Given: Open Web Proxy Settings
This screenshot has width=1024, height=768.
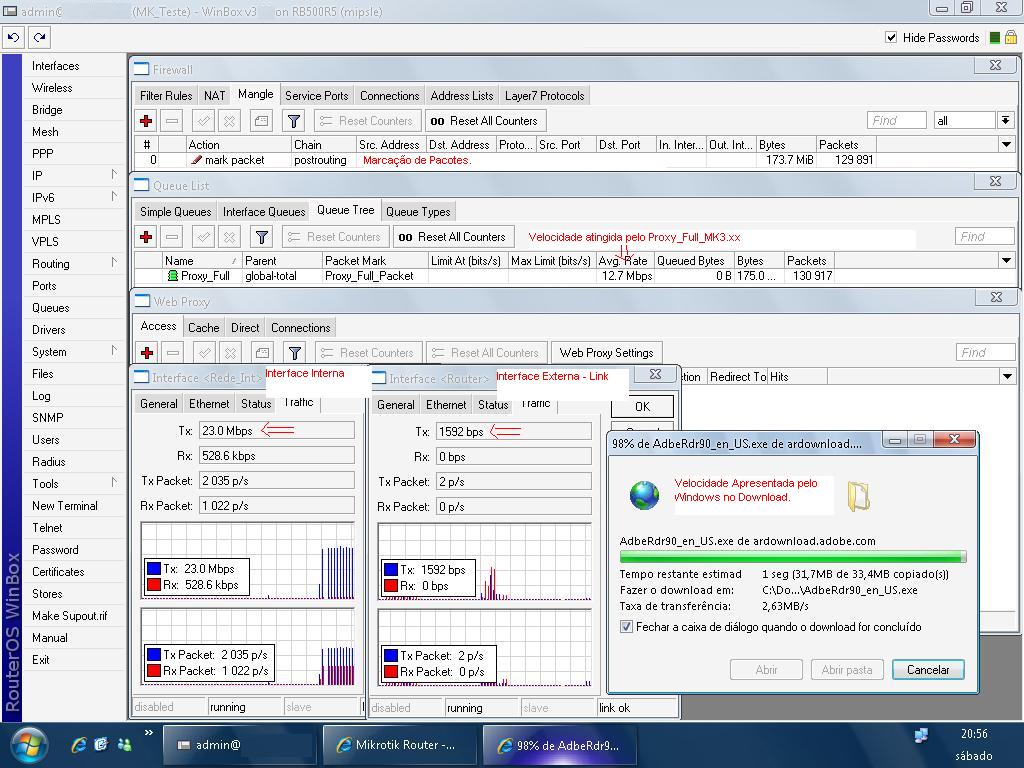Looking at the screenshot, I should click(x=606, y=353).
